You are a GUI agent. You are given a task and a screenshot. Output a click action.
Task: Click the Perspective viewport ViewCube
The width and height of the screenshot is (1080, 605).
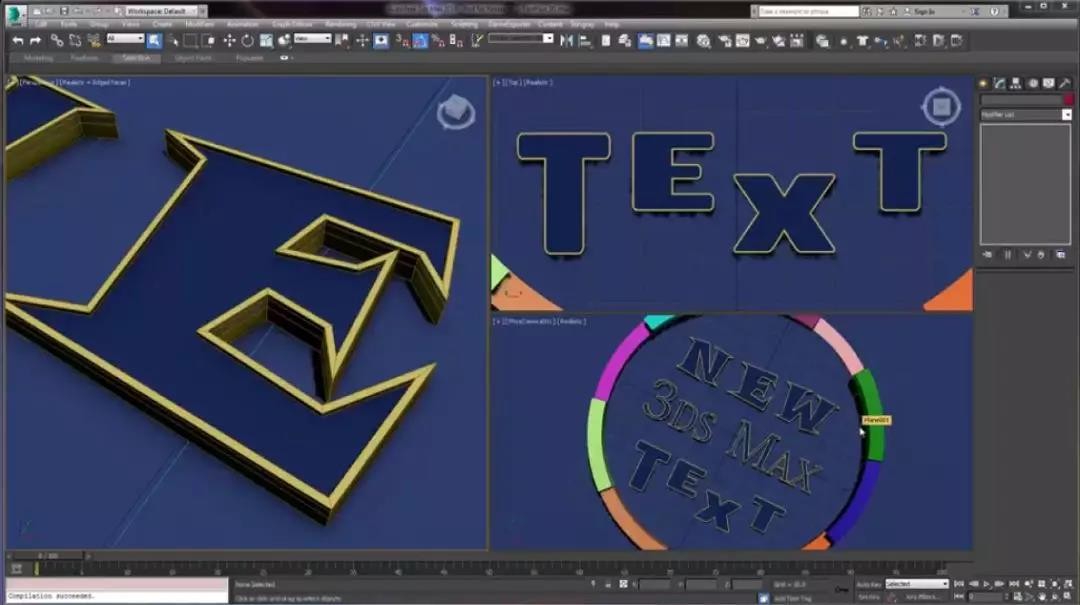(455, 111)
